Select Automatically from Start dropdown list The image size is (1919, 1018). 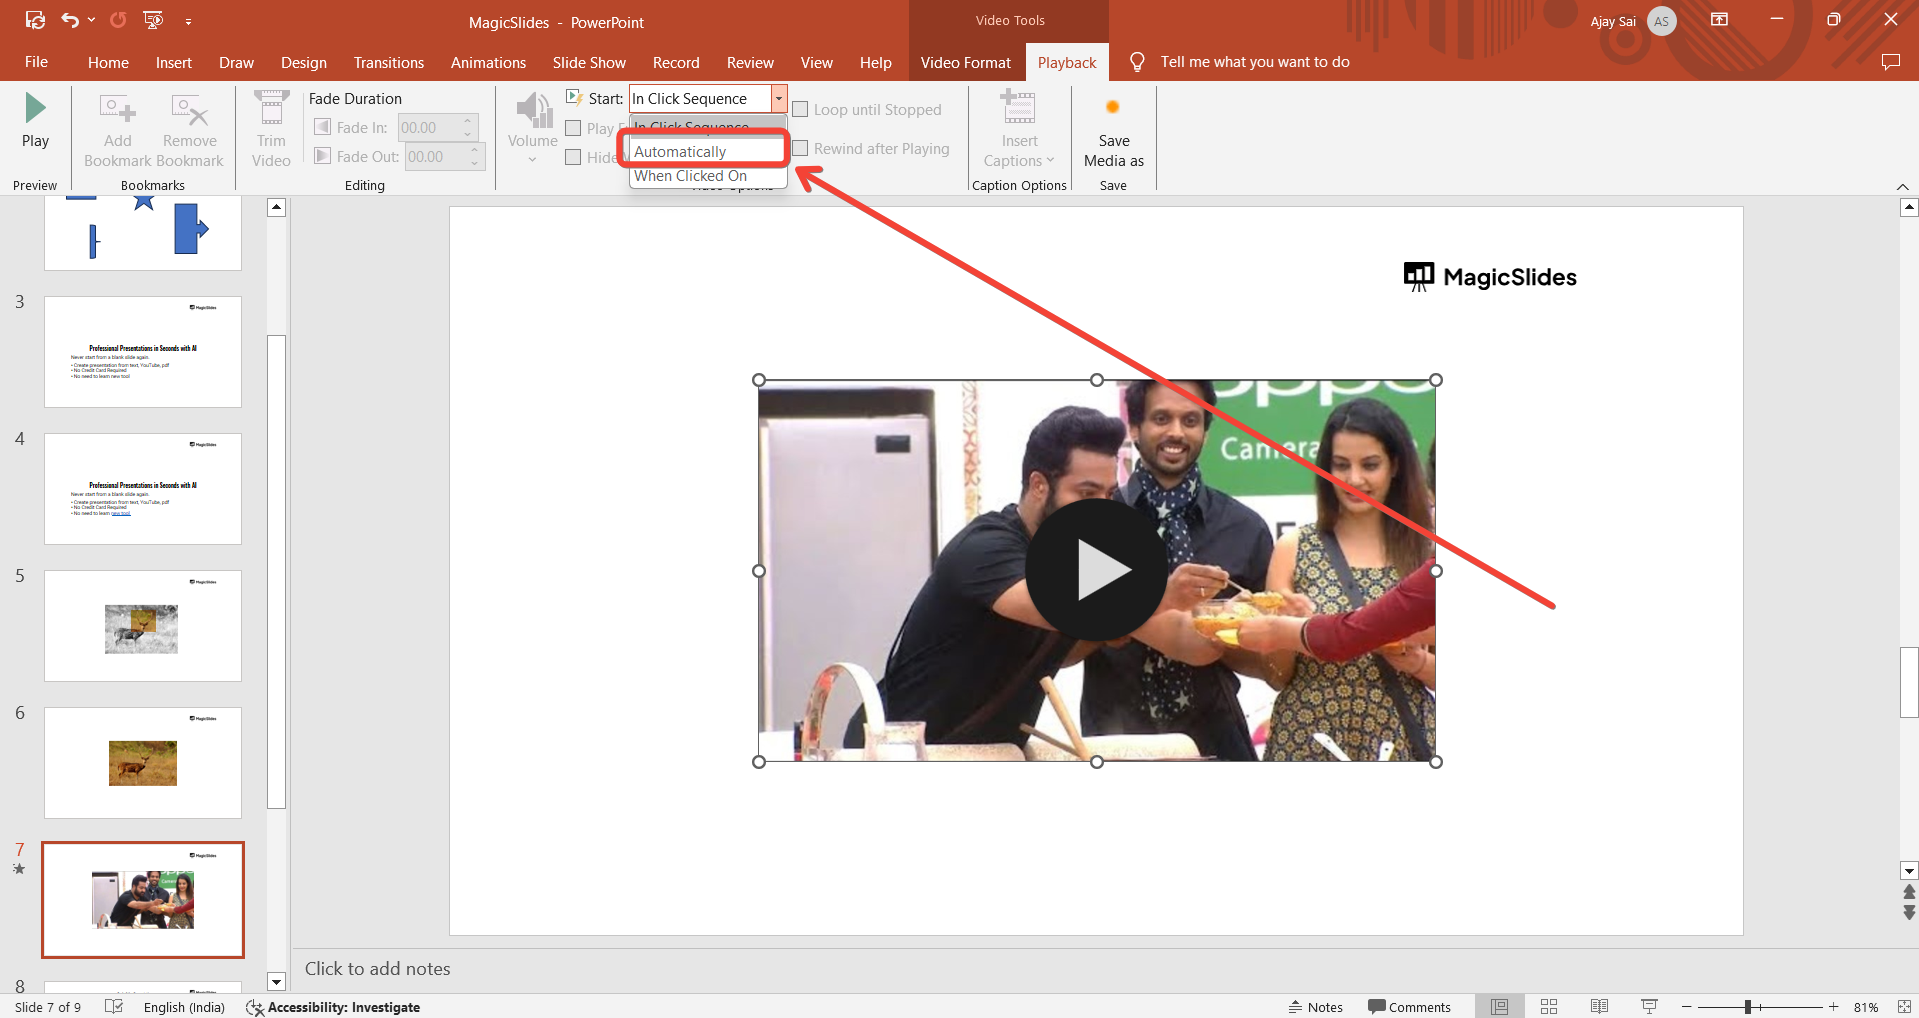tap(681, 152)
